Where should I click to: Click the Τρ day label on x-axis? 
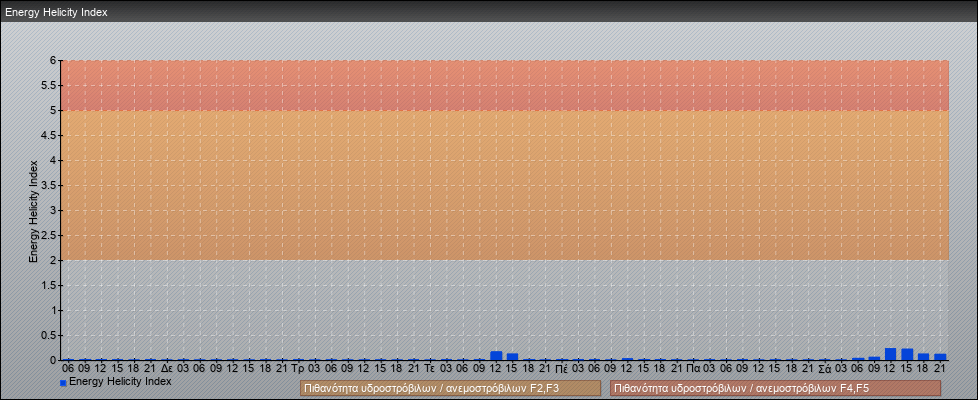click(298, 369)
